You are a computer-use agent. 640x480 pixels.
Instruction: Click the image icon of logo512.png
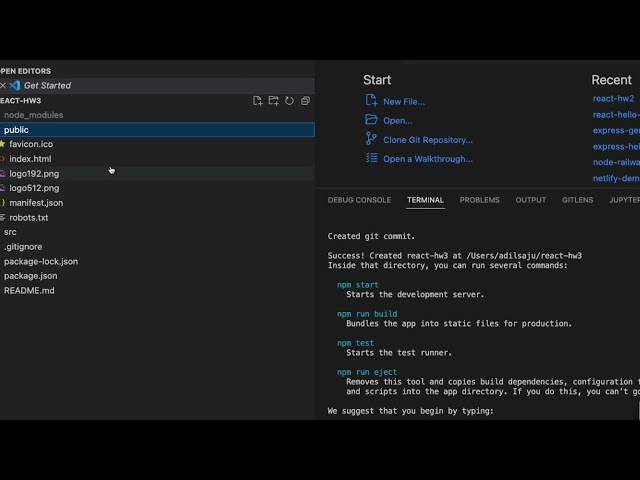click(x=2, y=188)
